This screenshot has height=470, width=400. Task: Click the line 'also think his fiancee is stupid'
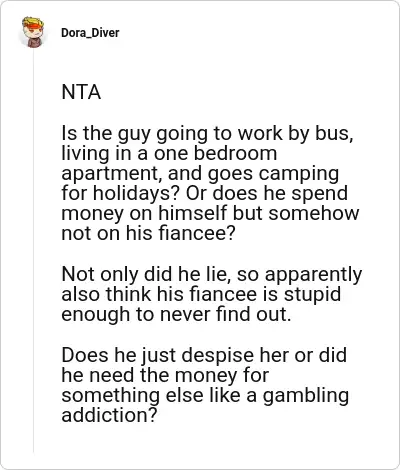coord(201,295)
